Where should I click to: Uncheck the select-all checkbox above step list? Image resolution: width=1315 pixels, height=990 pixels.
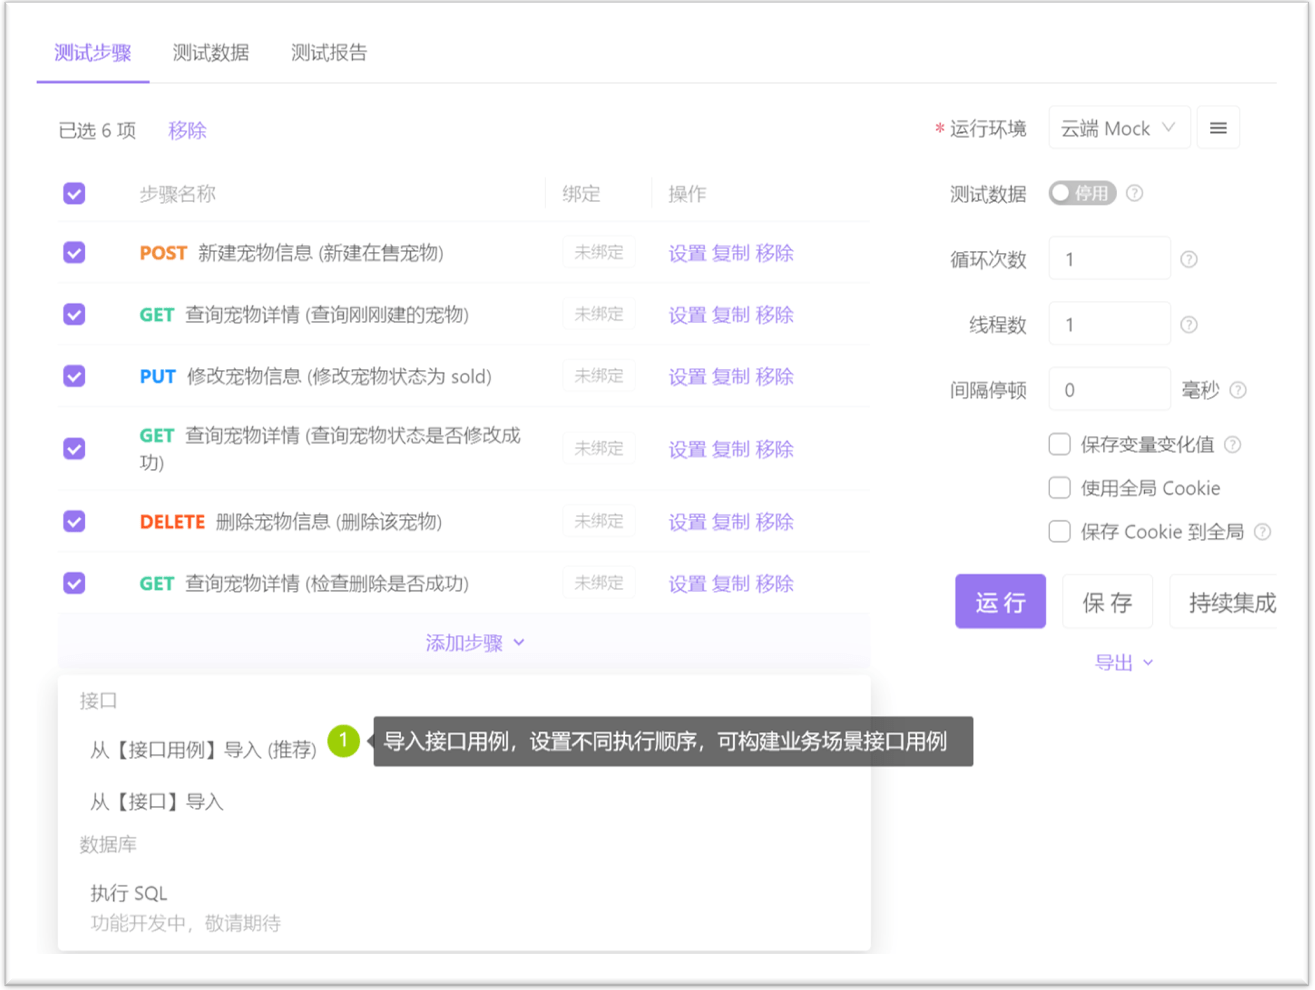click(x=73, y=193)
